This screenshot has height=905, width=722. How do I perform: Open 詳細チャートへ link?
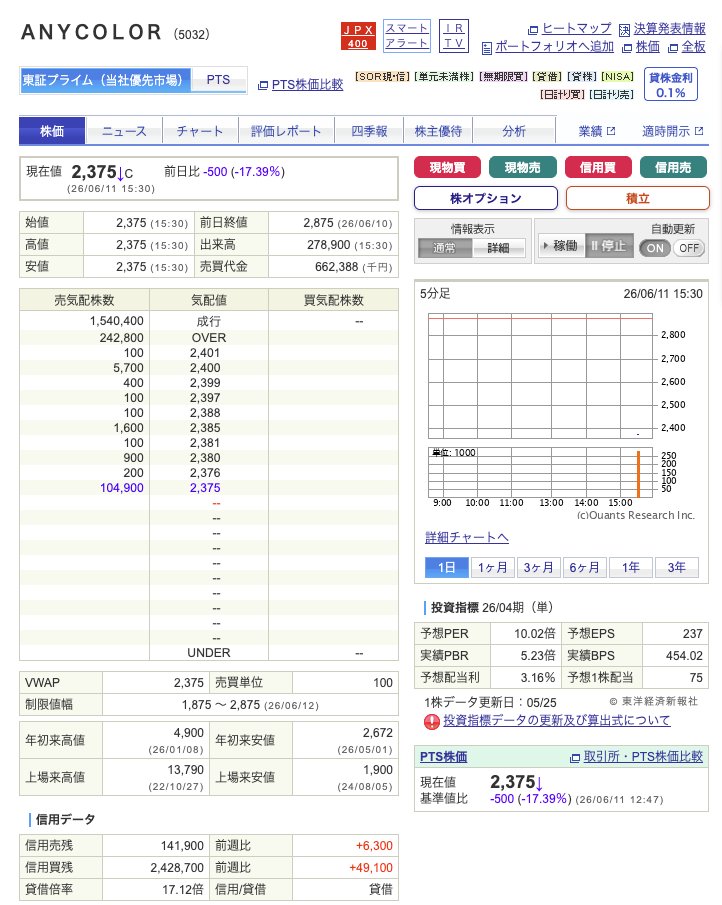[x=466, y=537]
